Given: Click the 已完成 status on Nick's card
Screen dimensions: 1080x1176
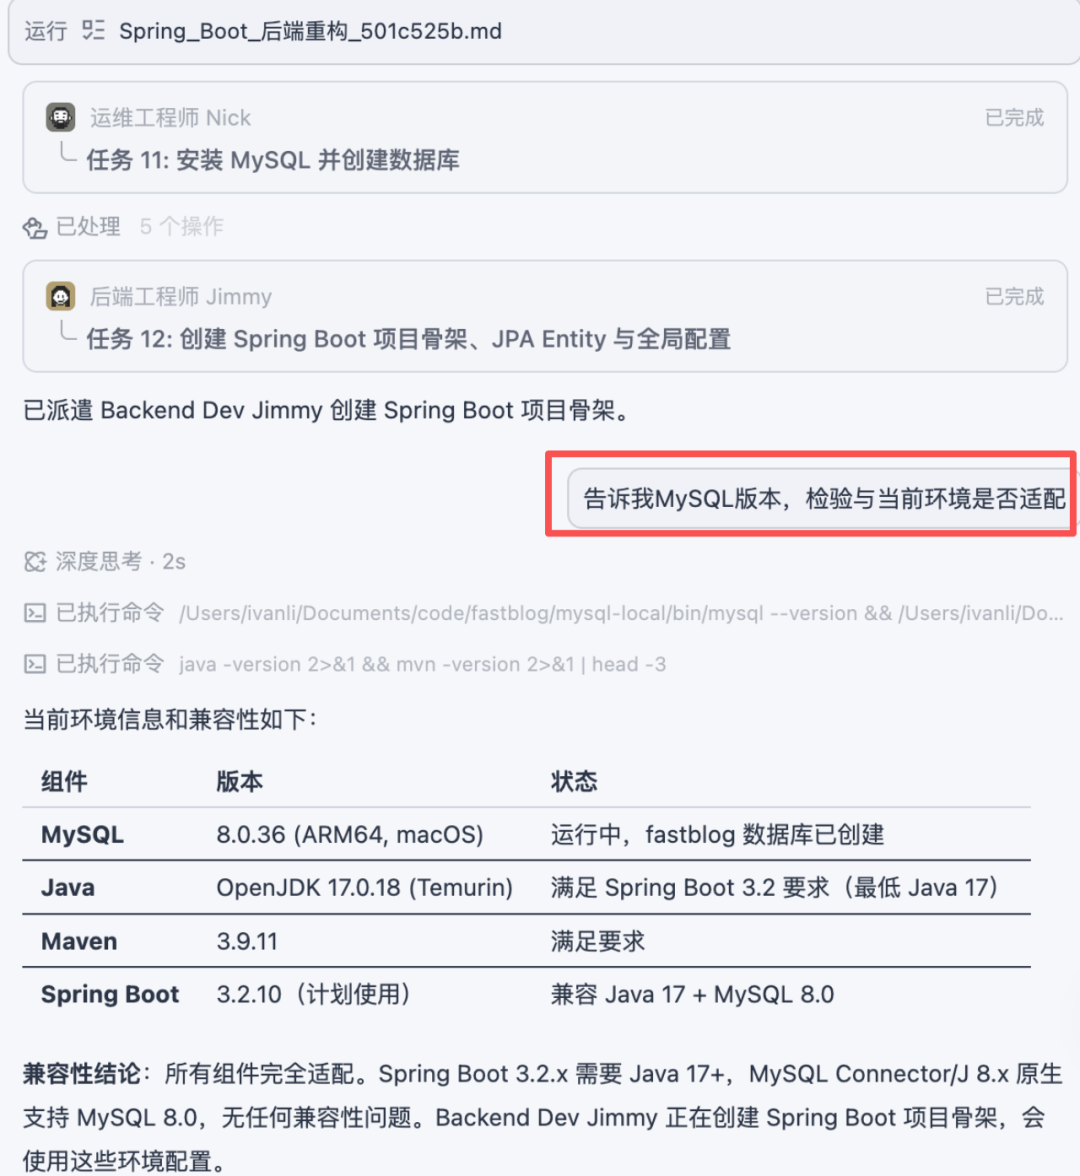Looking at the screenshot, I should pos(1014,118).
